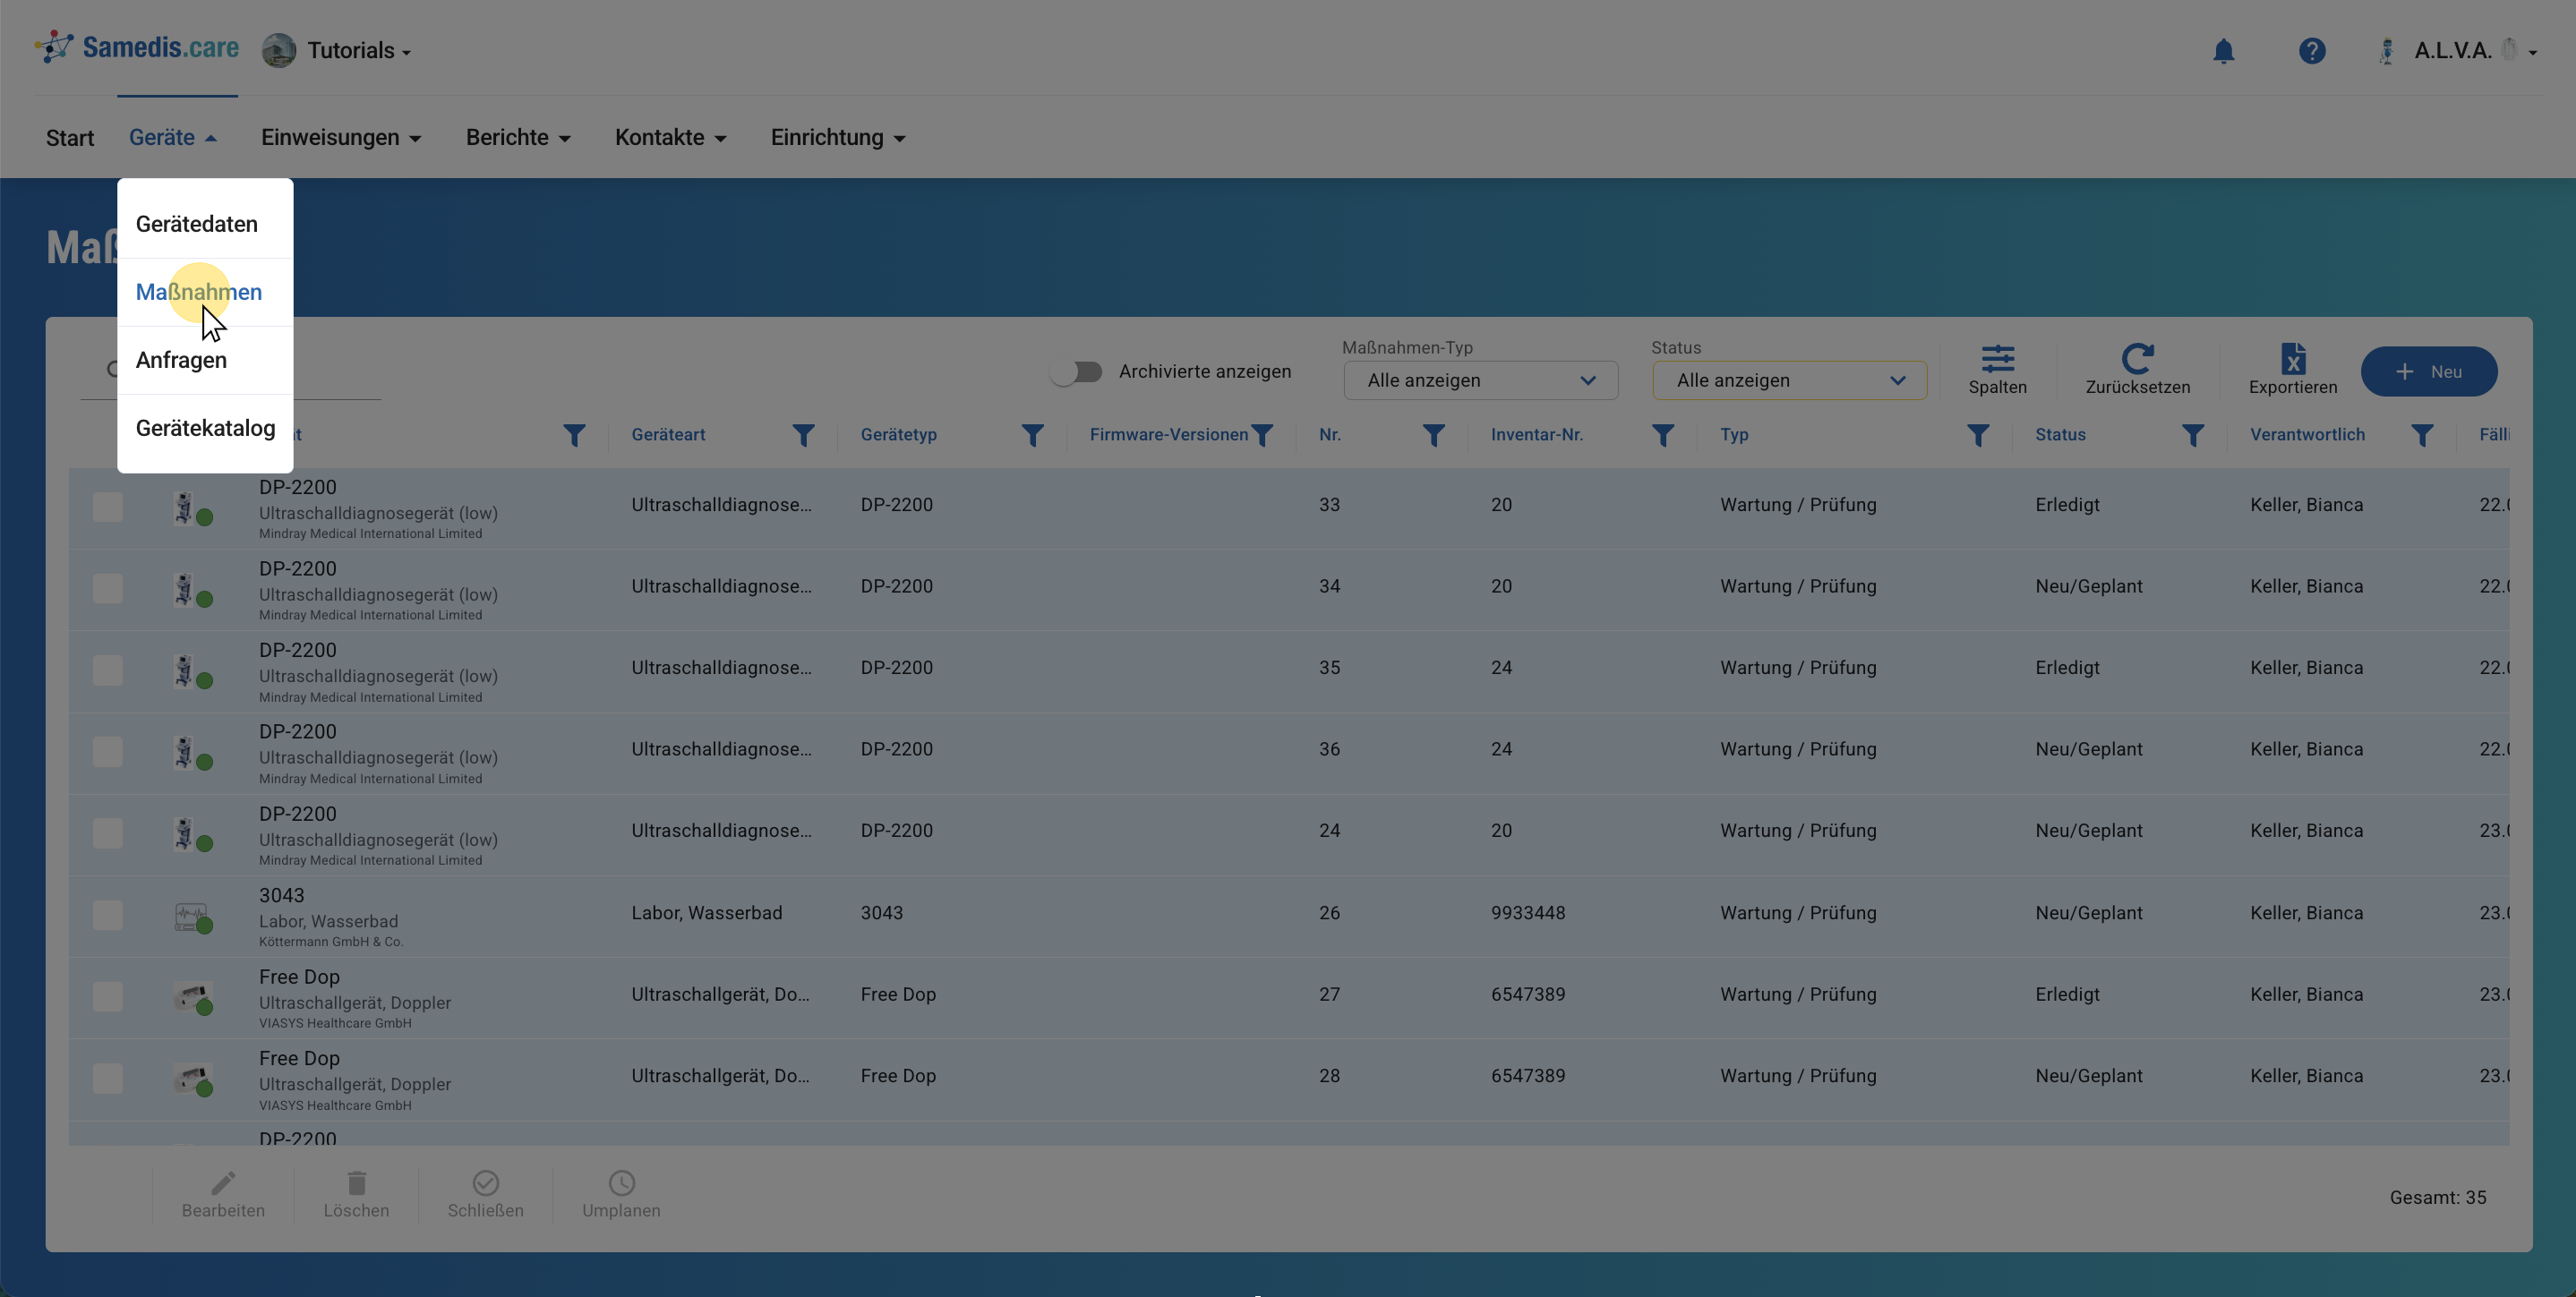Open the Maßnahmen-Typ dropdown
Screen dimensions: 2576x1297
coord(1480,381)
